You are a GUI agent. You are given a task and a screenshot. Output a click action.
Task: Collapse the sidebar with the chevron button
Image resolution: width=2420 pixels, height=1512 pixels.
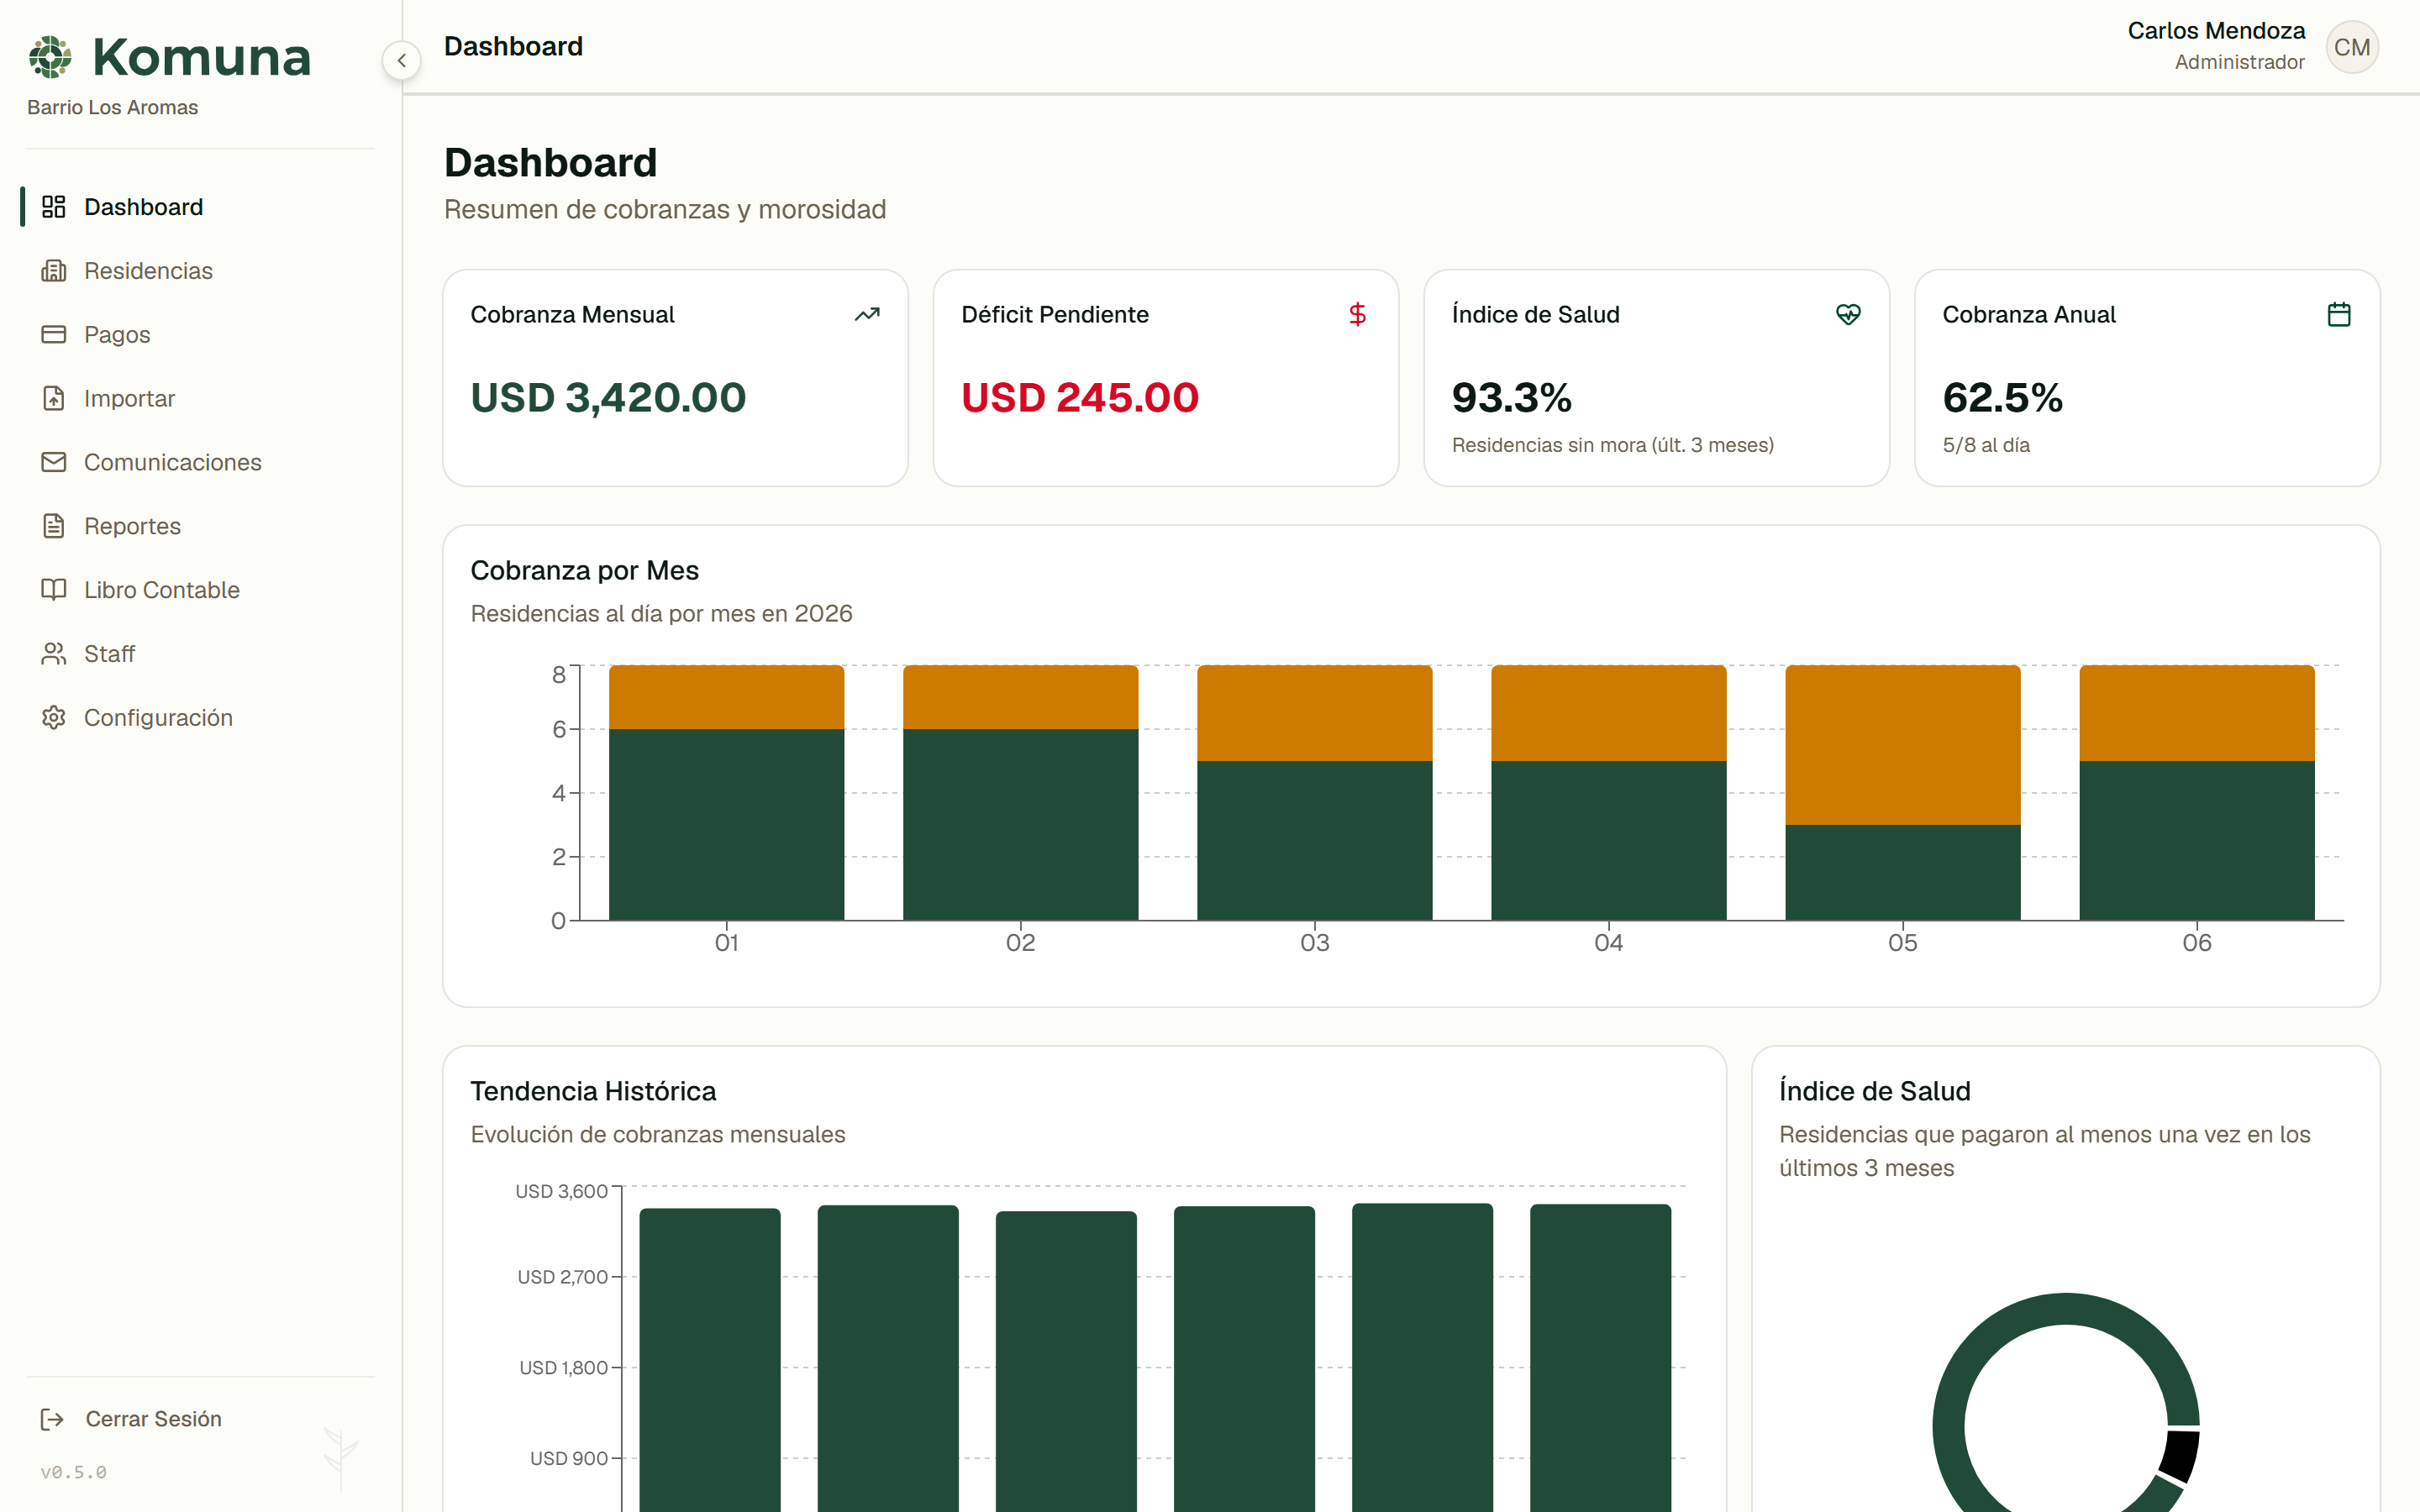[x=401, y=60]
